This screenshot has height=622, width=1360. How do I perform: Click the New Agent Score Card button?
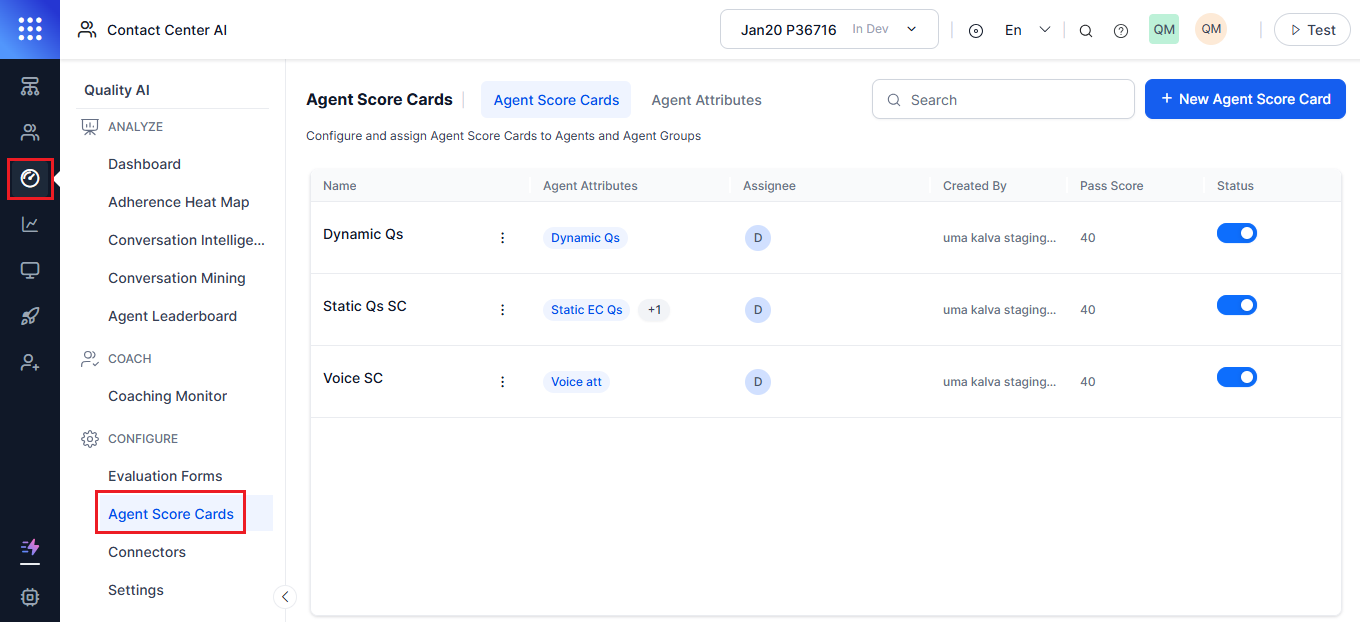click(x=1244, y=99)
